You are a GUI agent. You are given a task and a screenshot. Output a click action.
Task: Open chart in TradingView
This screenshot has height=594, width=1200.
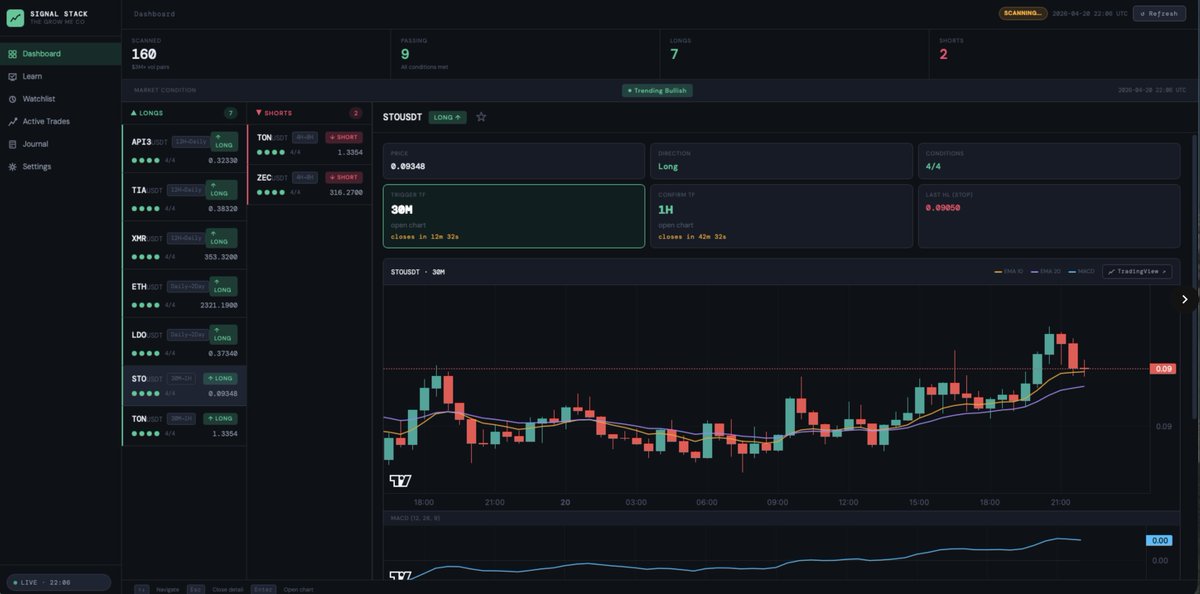point(1137,272)
